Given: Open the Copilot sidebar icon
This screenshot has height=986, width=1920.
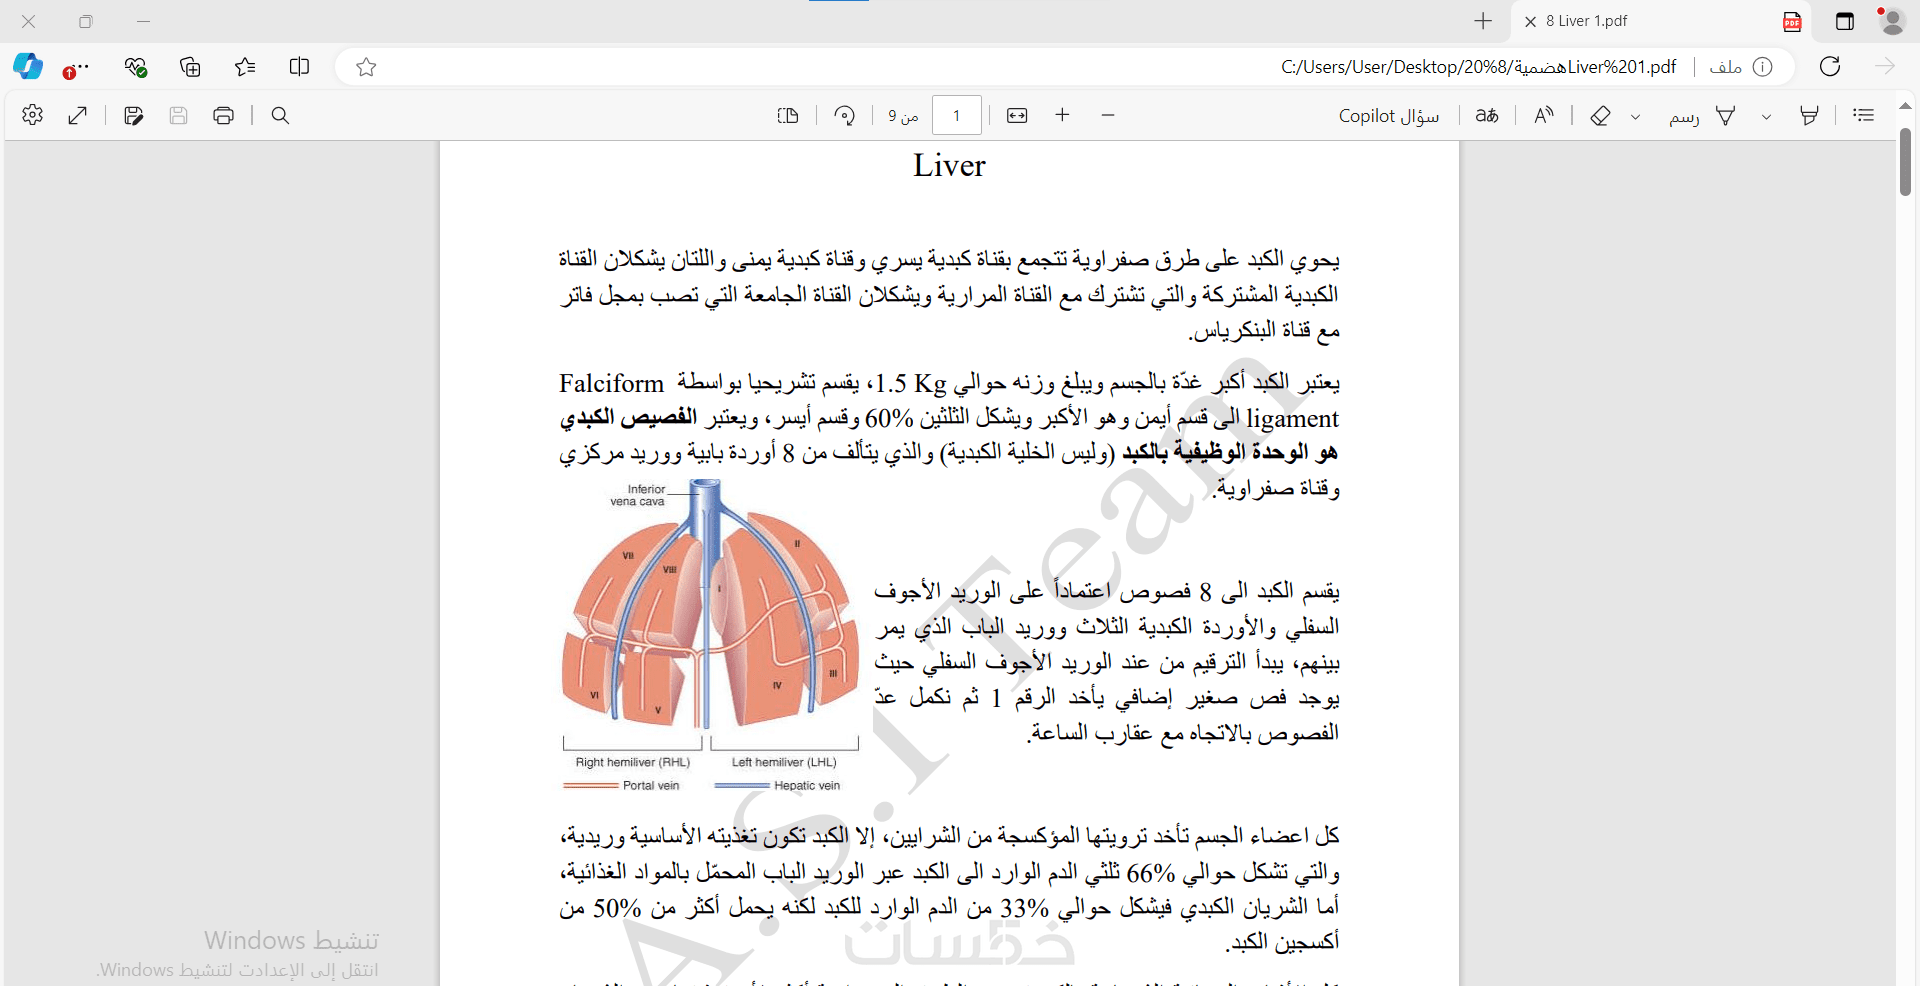Looking at the screenshot, I should click(28, 67).
